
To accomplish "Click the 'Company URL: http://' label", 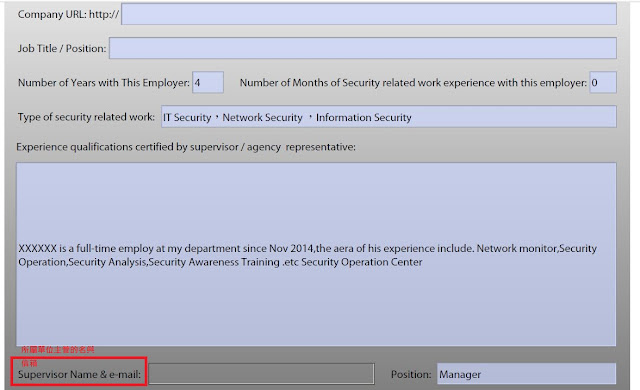I will coord(68,14).
